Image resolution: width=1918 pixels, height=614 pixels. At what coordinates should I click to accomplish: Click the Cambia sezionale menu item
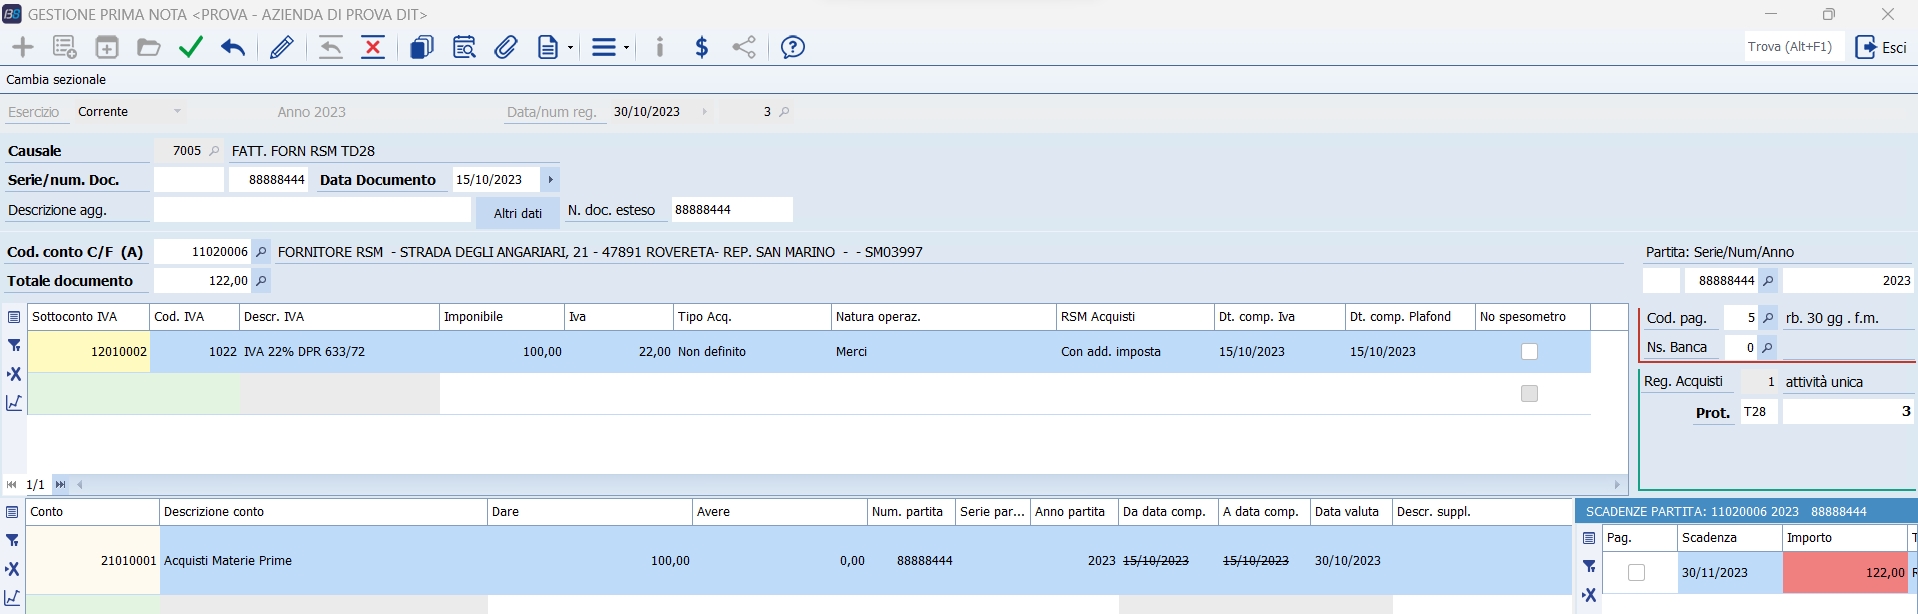[x=56, y=80]
